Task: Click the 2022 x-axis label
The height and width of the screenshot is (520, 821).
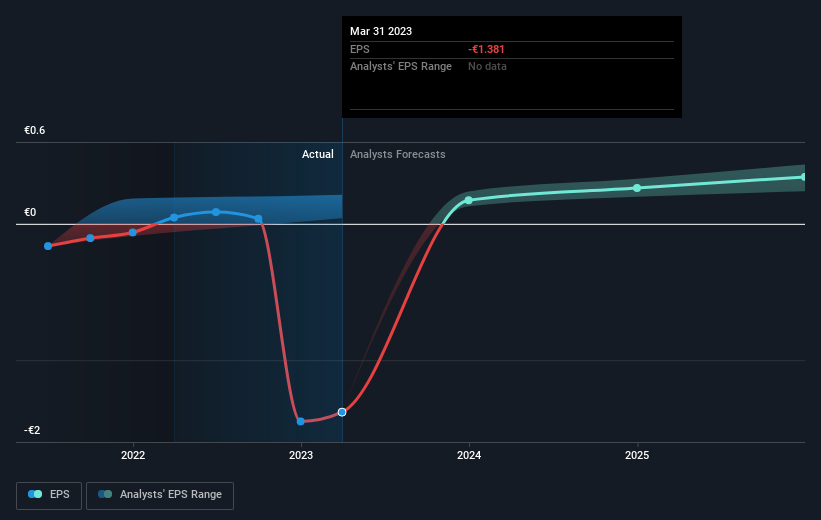Action: point(133,455)
